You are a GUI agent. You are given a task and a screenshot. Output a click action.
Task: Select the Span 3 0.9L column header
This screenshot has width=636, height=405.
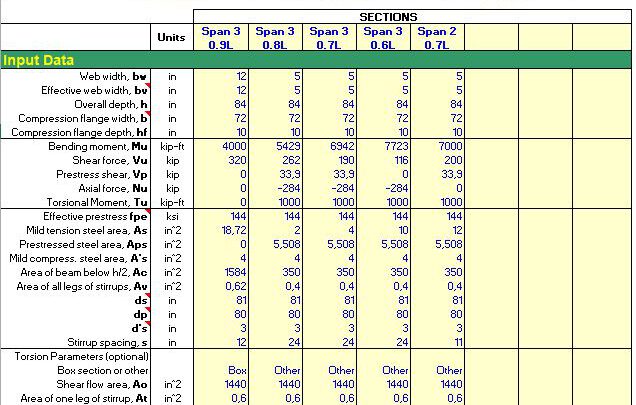coord(221,38)
